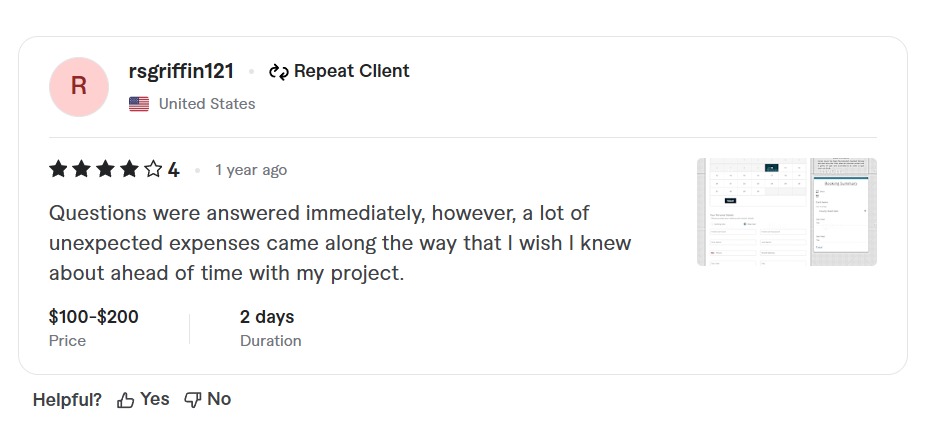
Task: Click the fourth filled rating star
Action: pyautogui.click(x=129, y=170)
